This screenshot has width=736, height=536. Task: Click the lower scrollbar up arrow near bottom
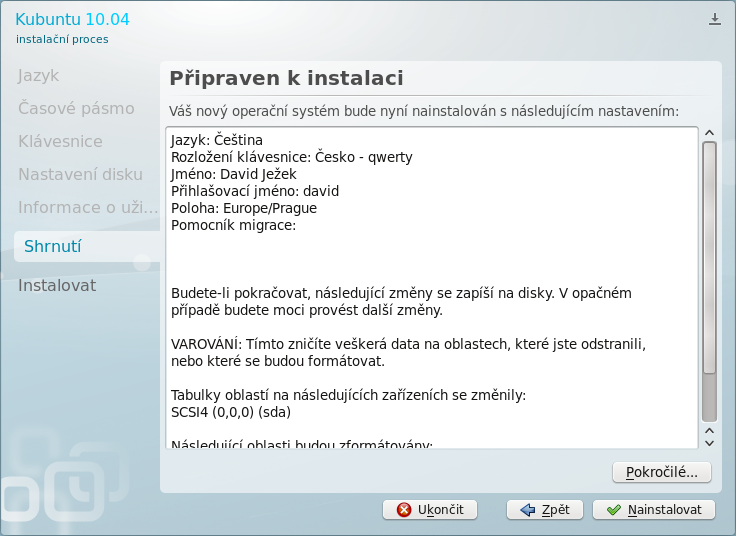709,430
